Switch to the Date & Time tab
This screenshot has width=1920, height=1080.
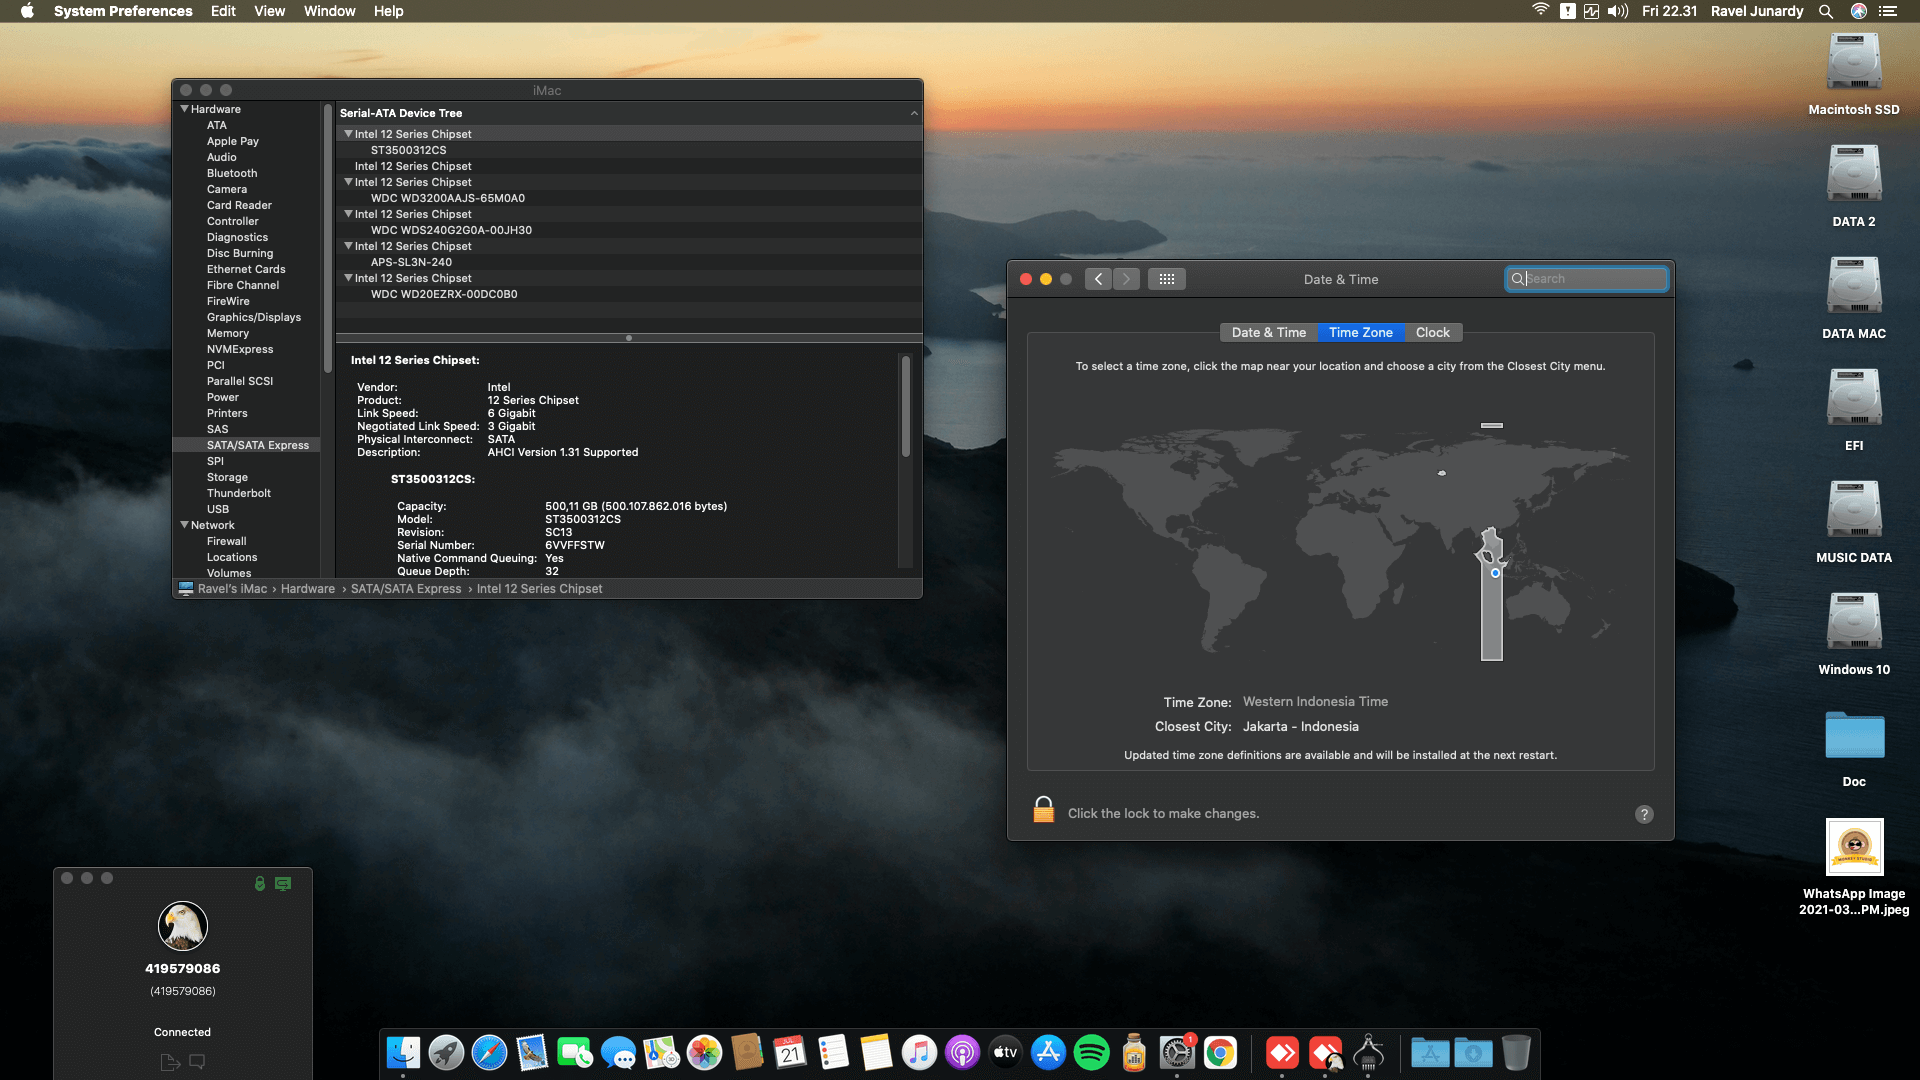coord(1268,333)
